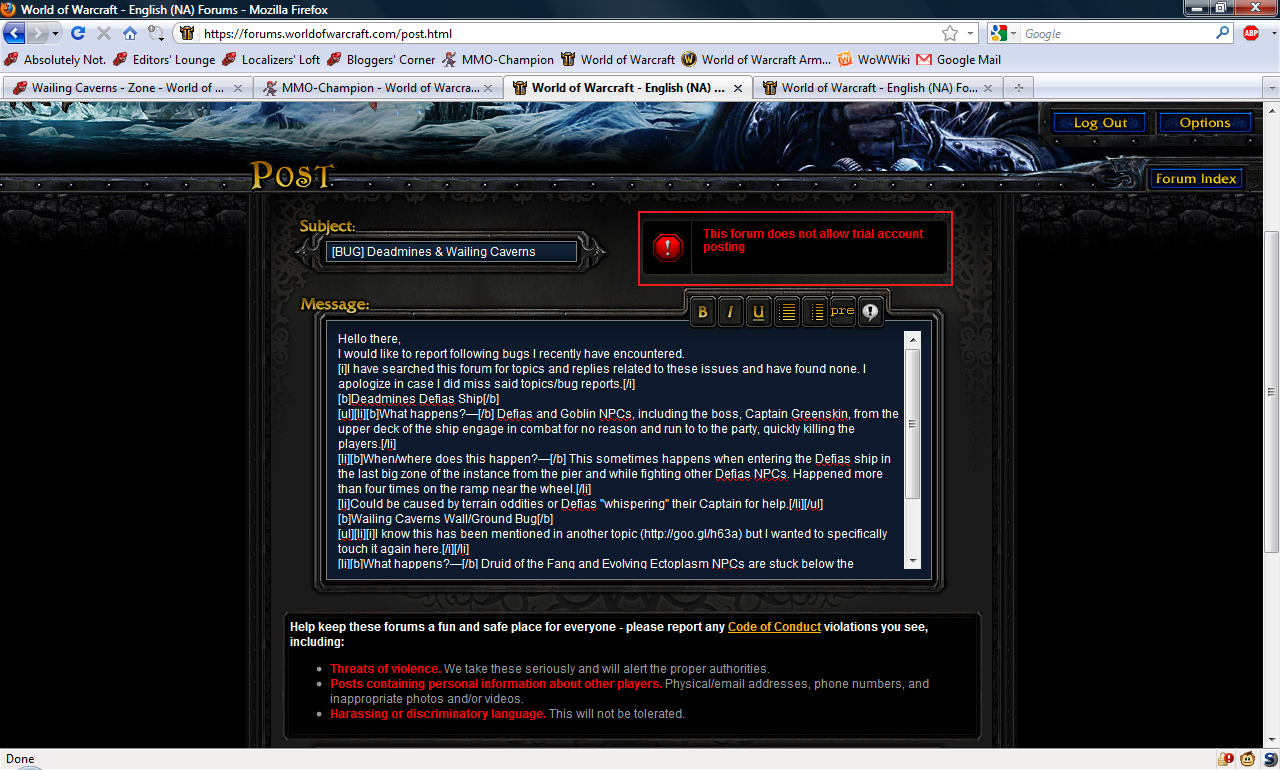Insert bulleted list in message
This screenshot has height=770, width=1280.
click(x=787, y=312)
